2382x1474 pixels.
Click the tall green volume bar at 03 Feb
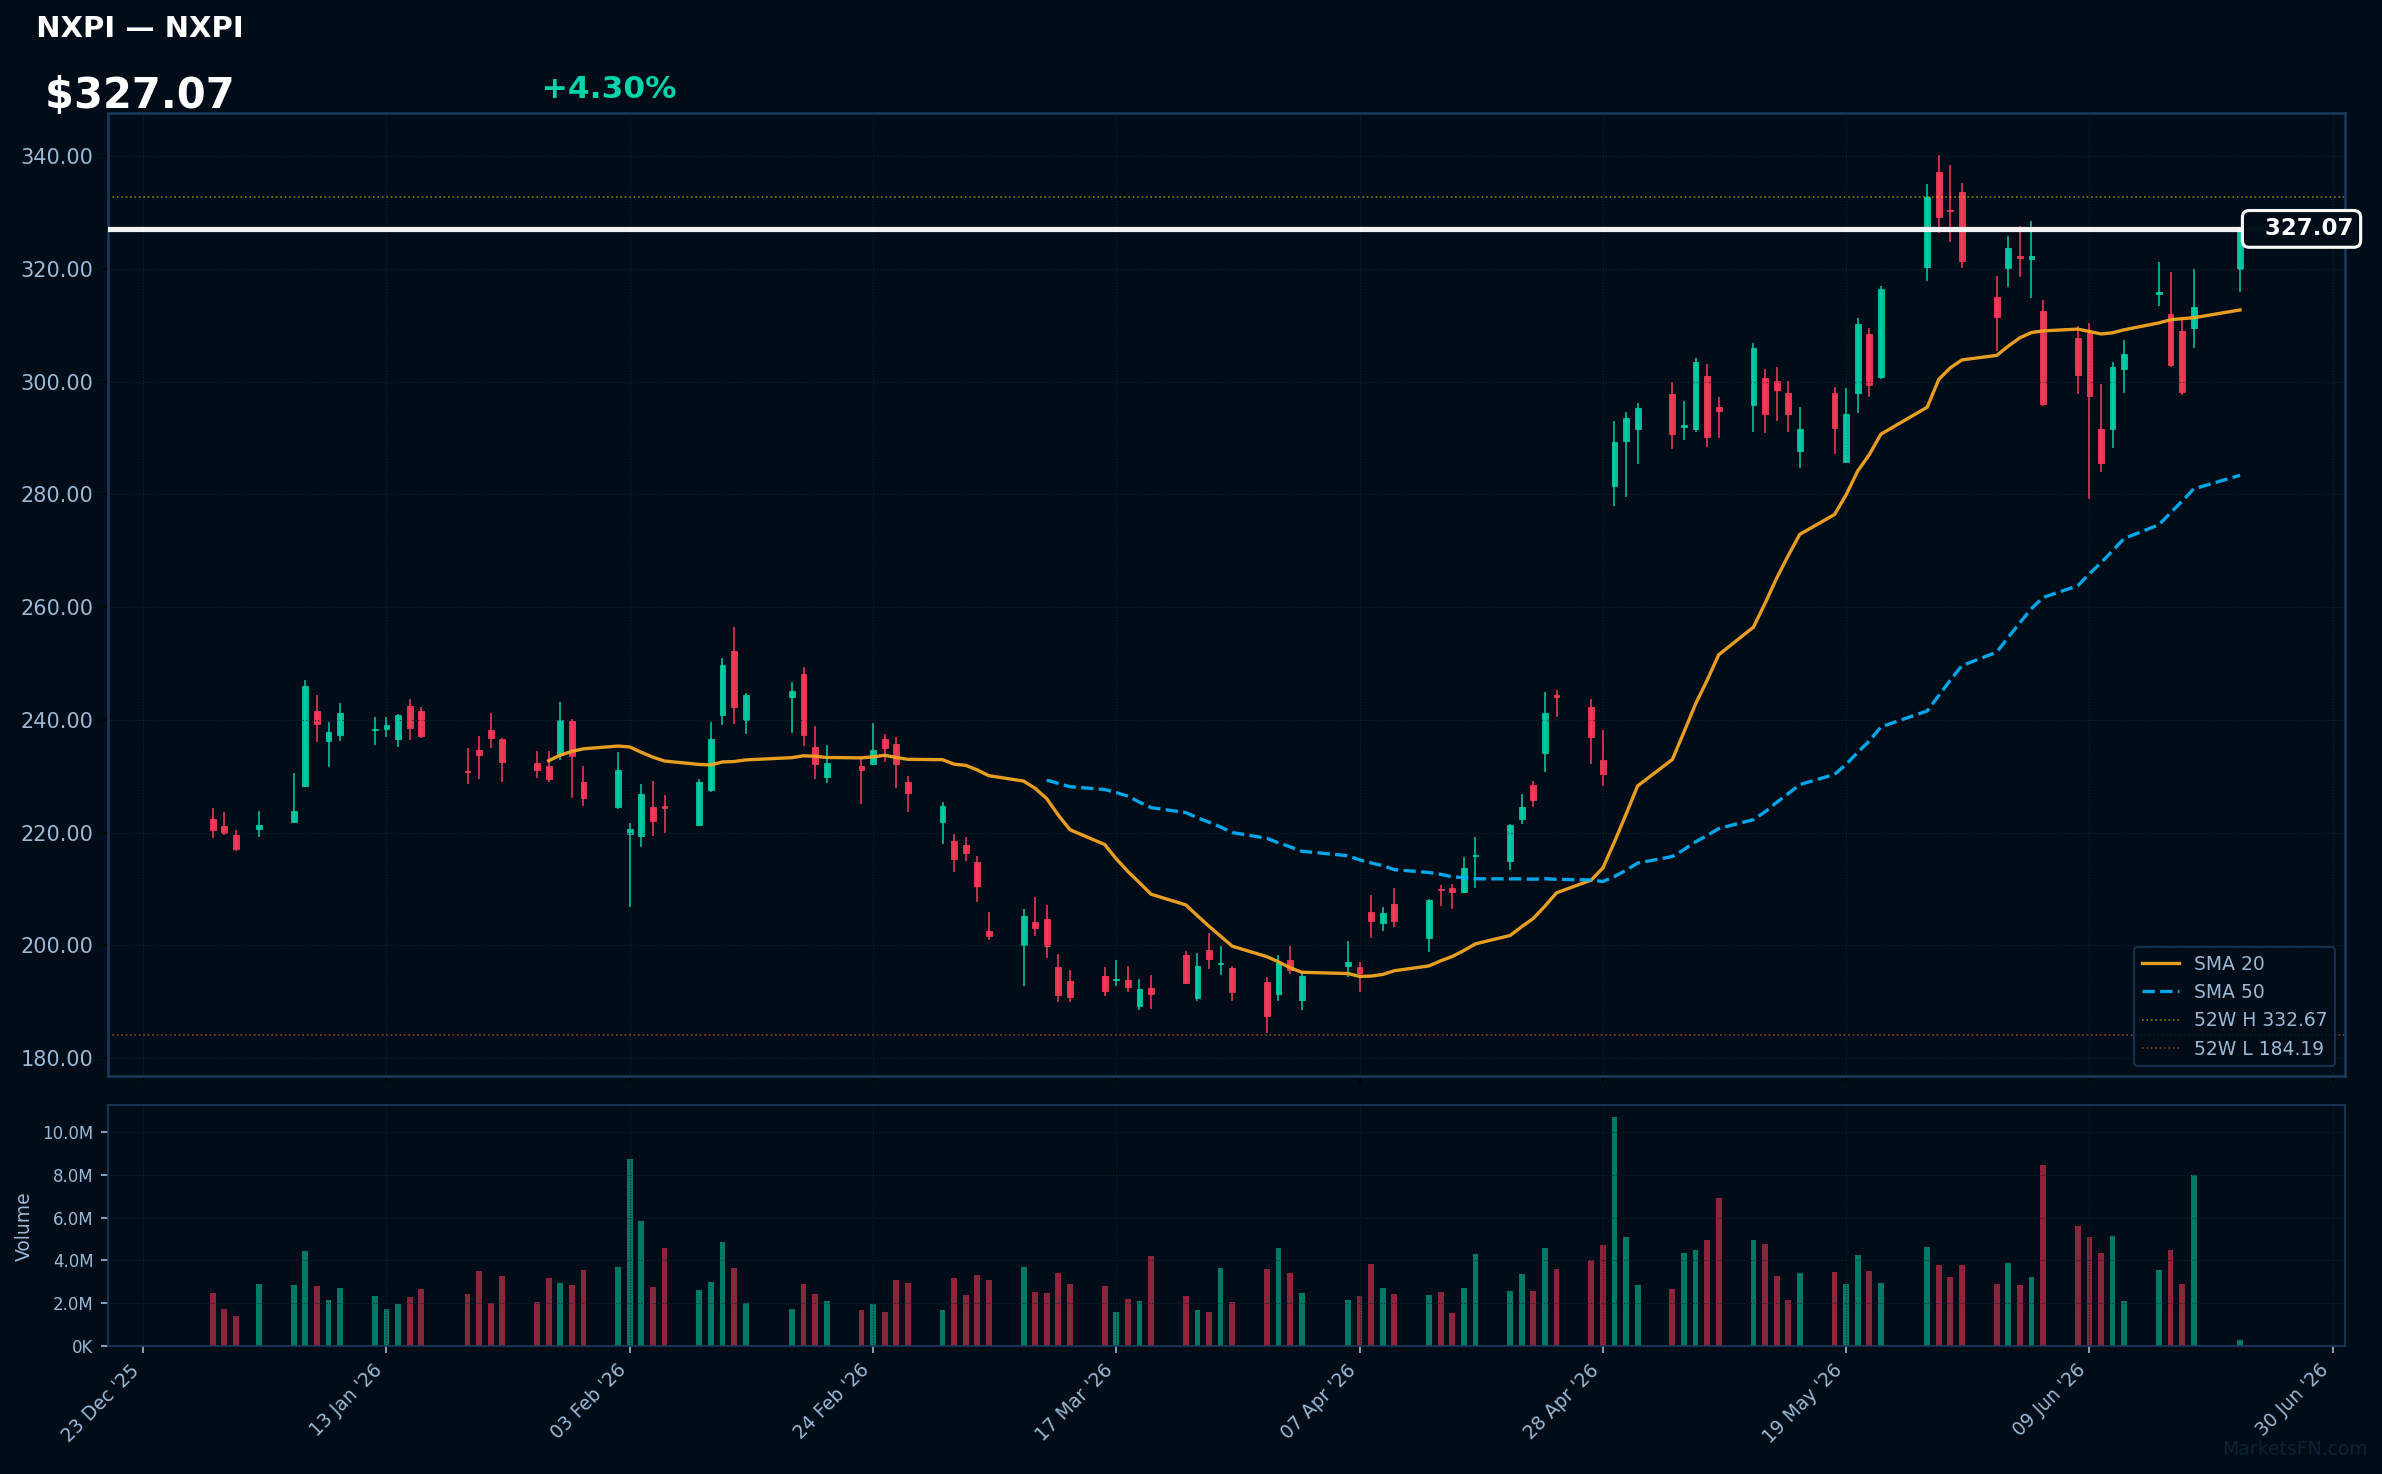[630, 1252]
